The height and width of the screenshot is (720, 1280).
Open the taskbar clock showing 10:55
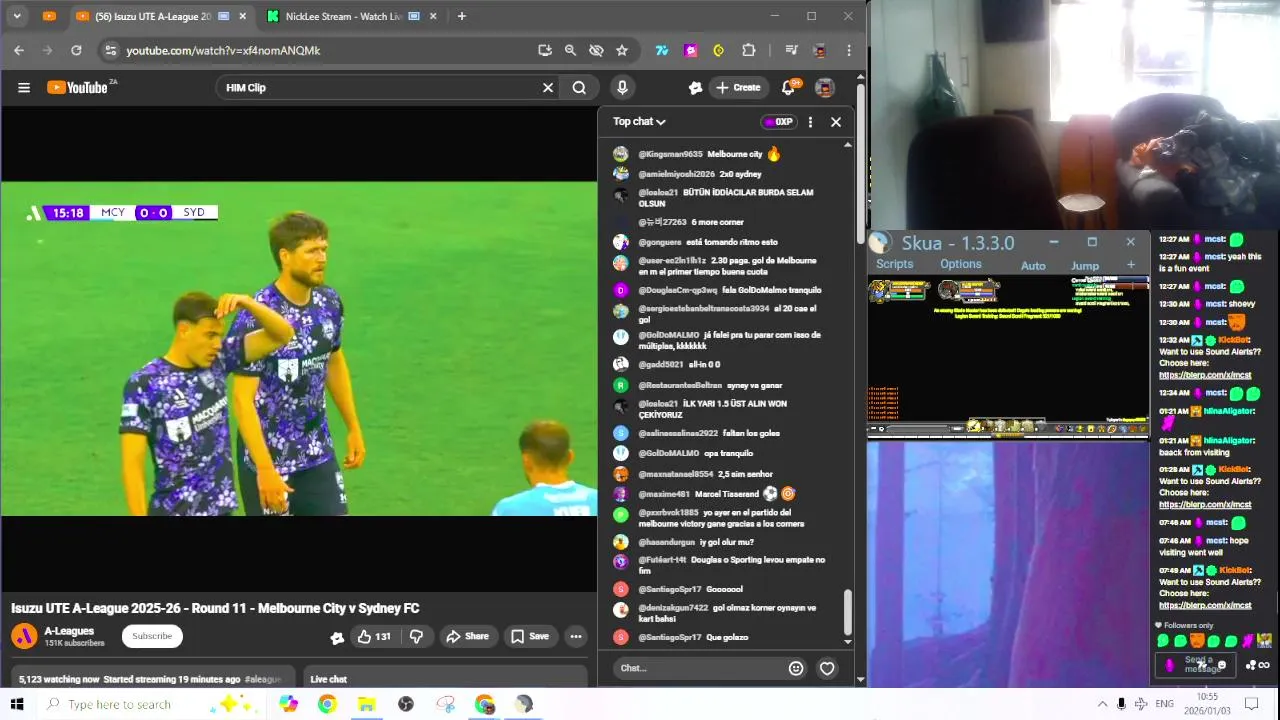(x=1208, y=704)
